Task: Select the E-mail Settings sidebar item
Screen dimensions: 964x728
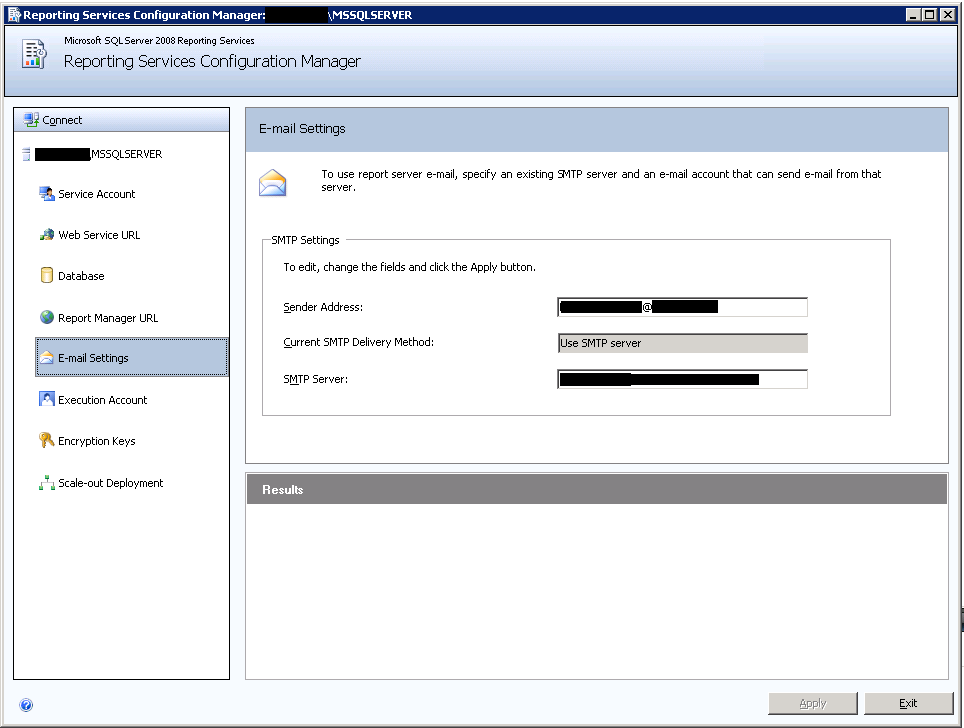Action: (x=132, y=357)
